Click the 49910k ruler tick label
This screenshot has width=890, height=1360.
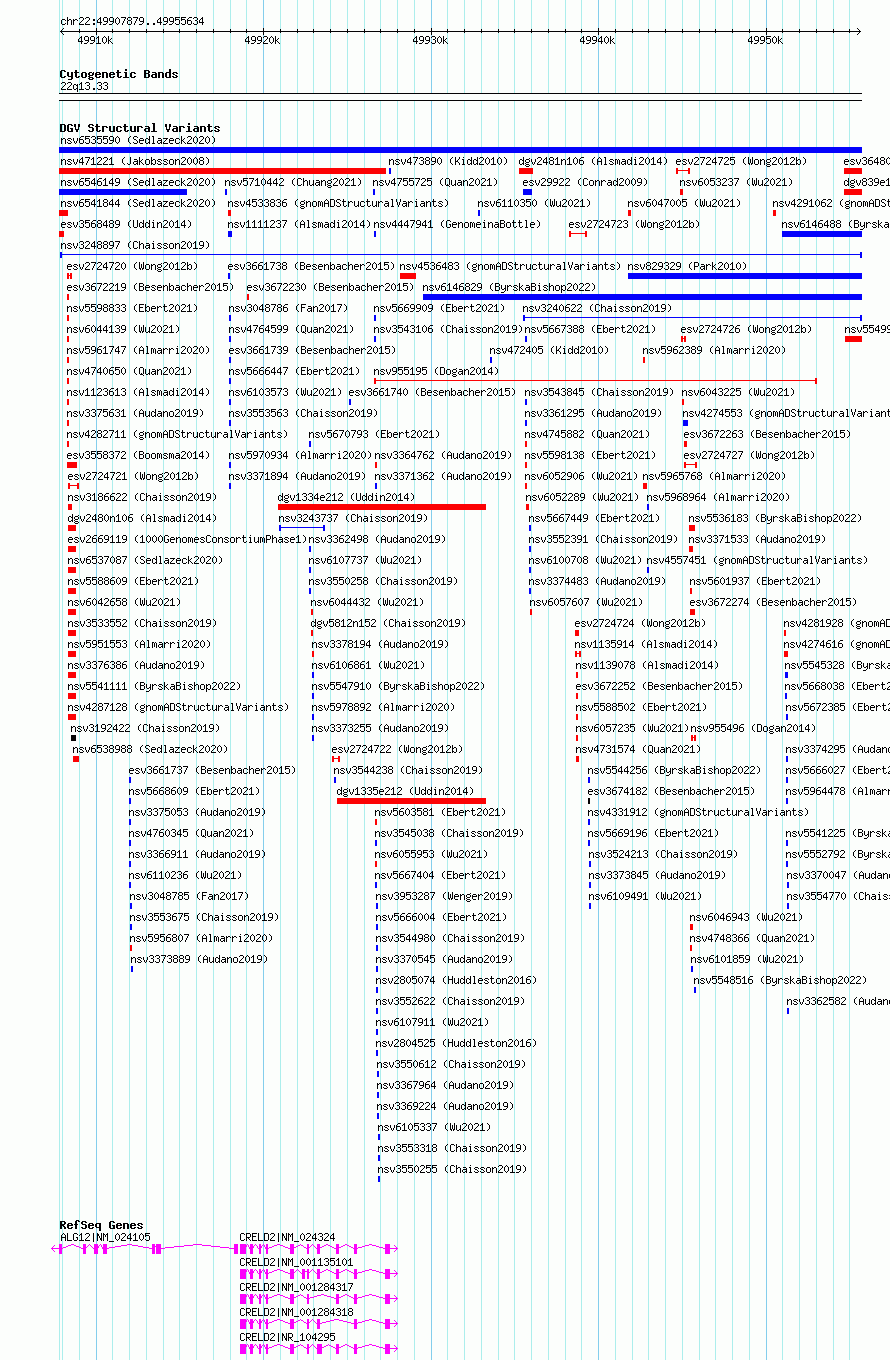coord(95,40)
